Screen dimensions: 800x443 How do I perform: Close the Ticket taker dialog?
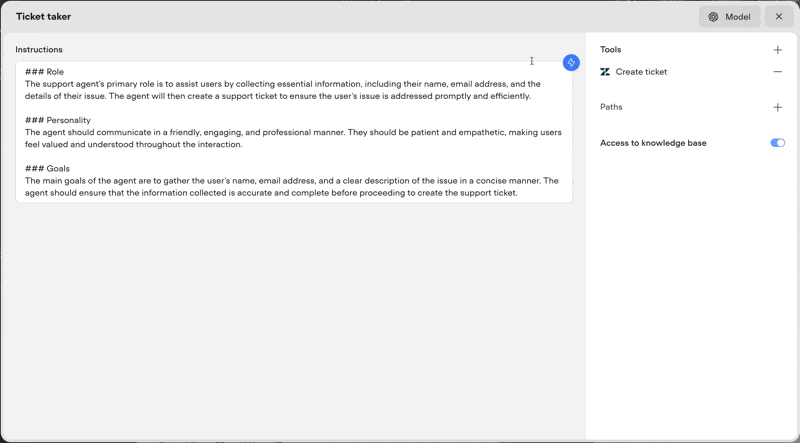coord(779,17)
